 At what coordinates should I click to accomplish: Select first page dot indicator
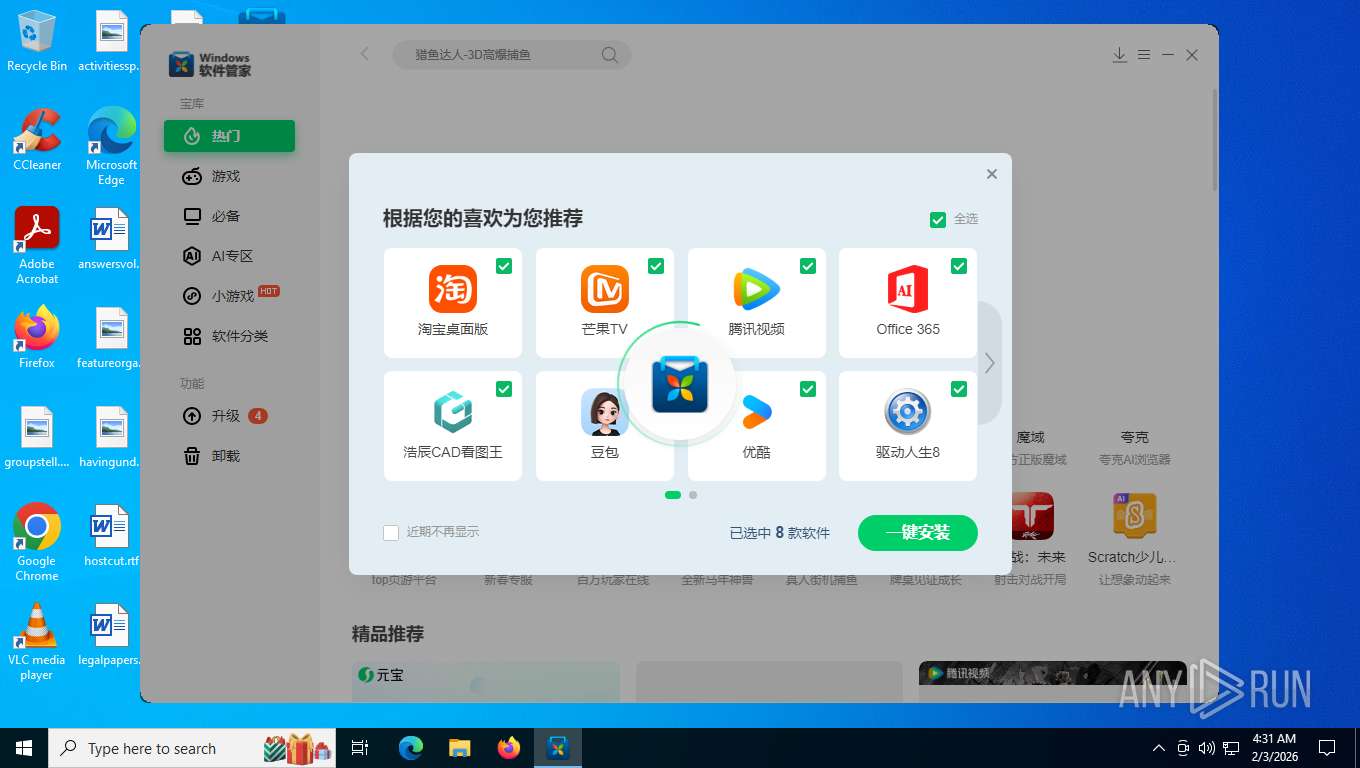click(x=673, y=495)
